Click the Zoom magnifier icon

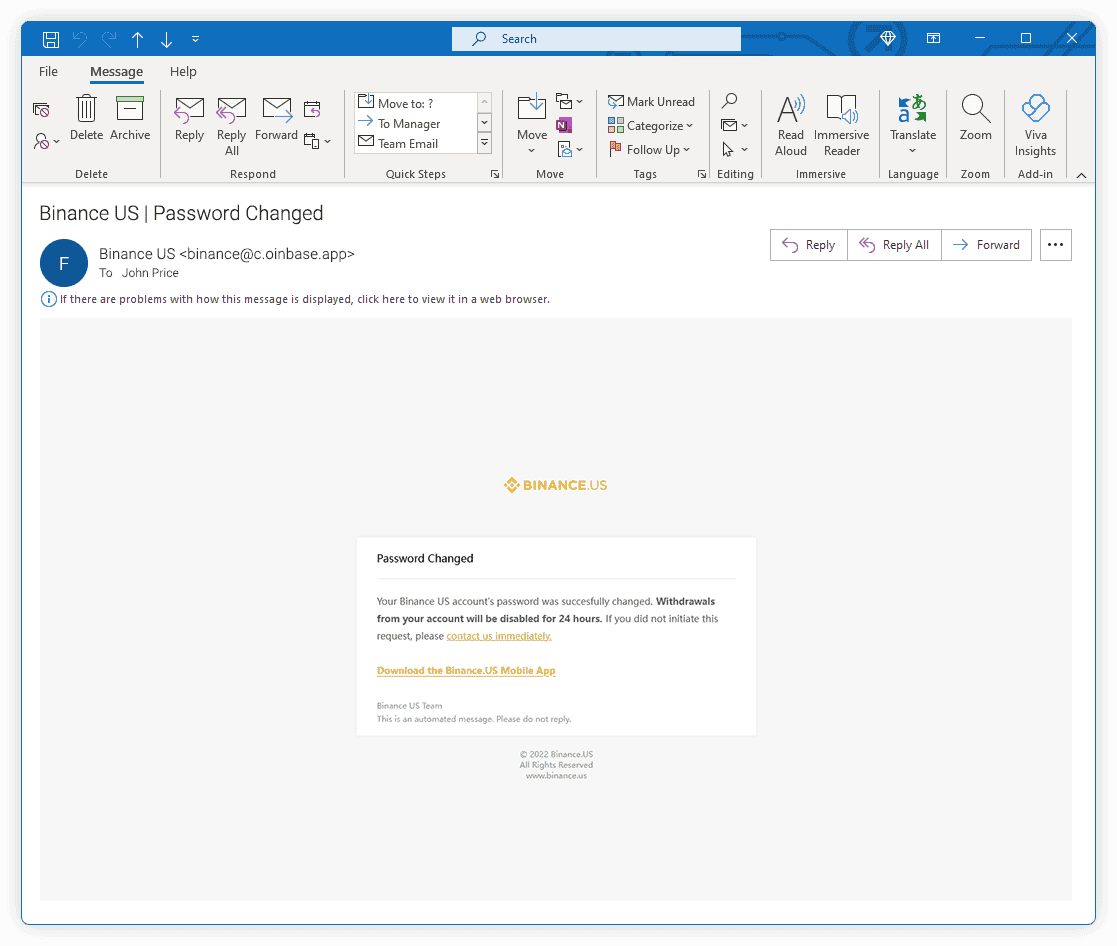(975, 109)
